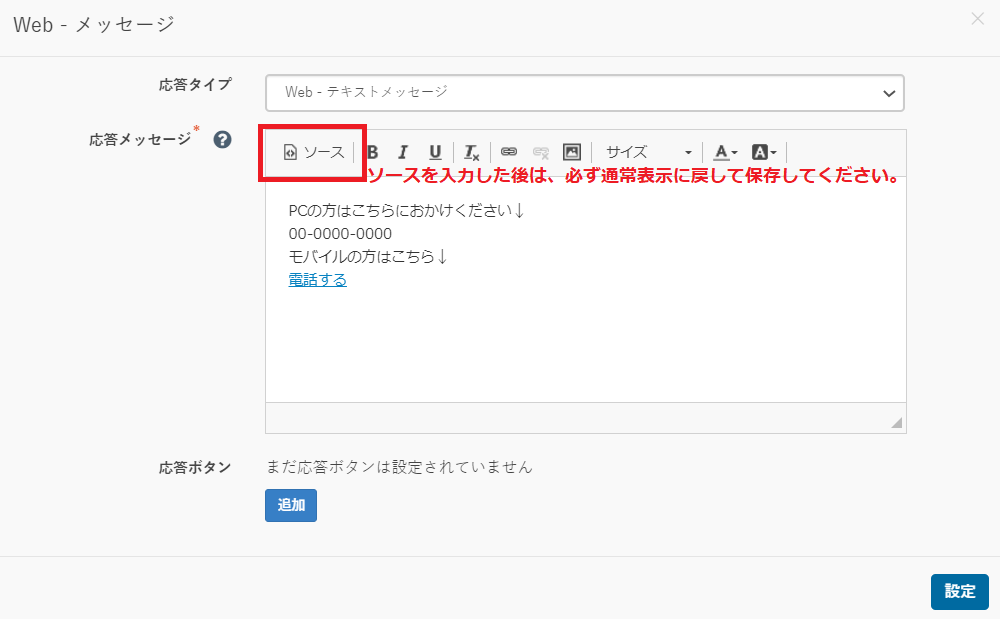Insert an image into message
Viewport: 1000px width, 619px height.
pyautogui.click(x=571, y=152)
